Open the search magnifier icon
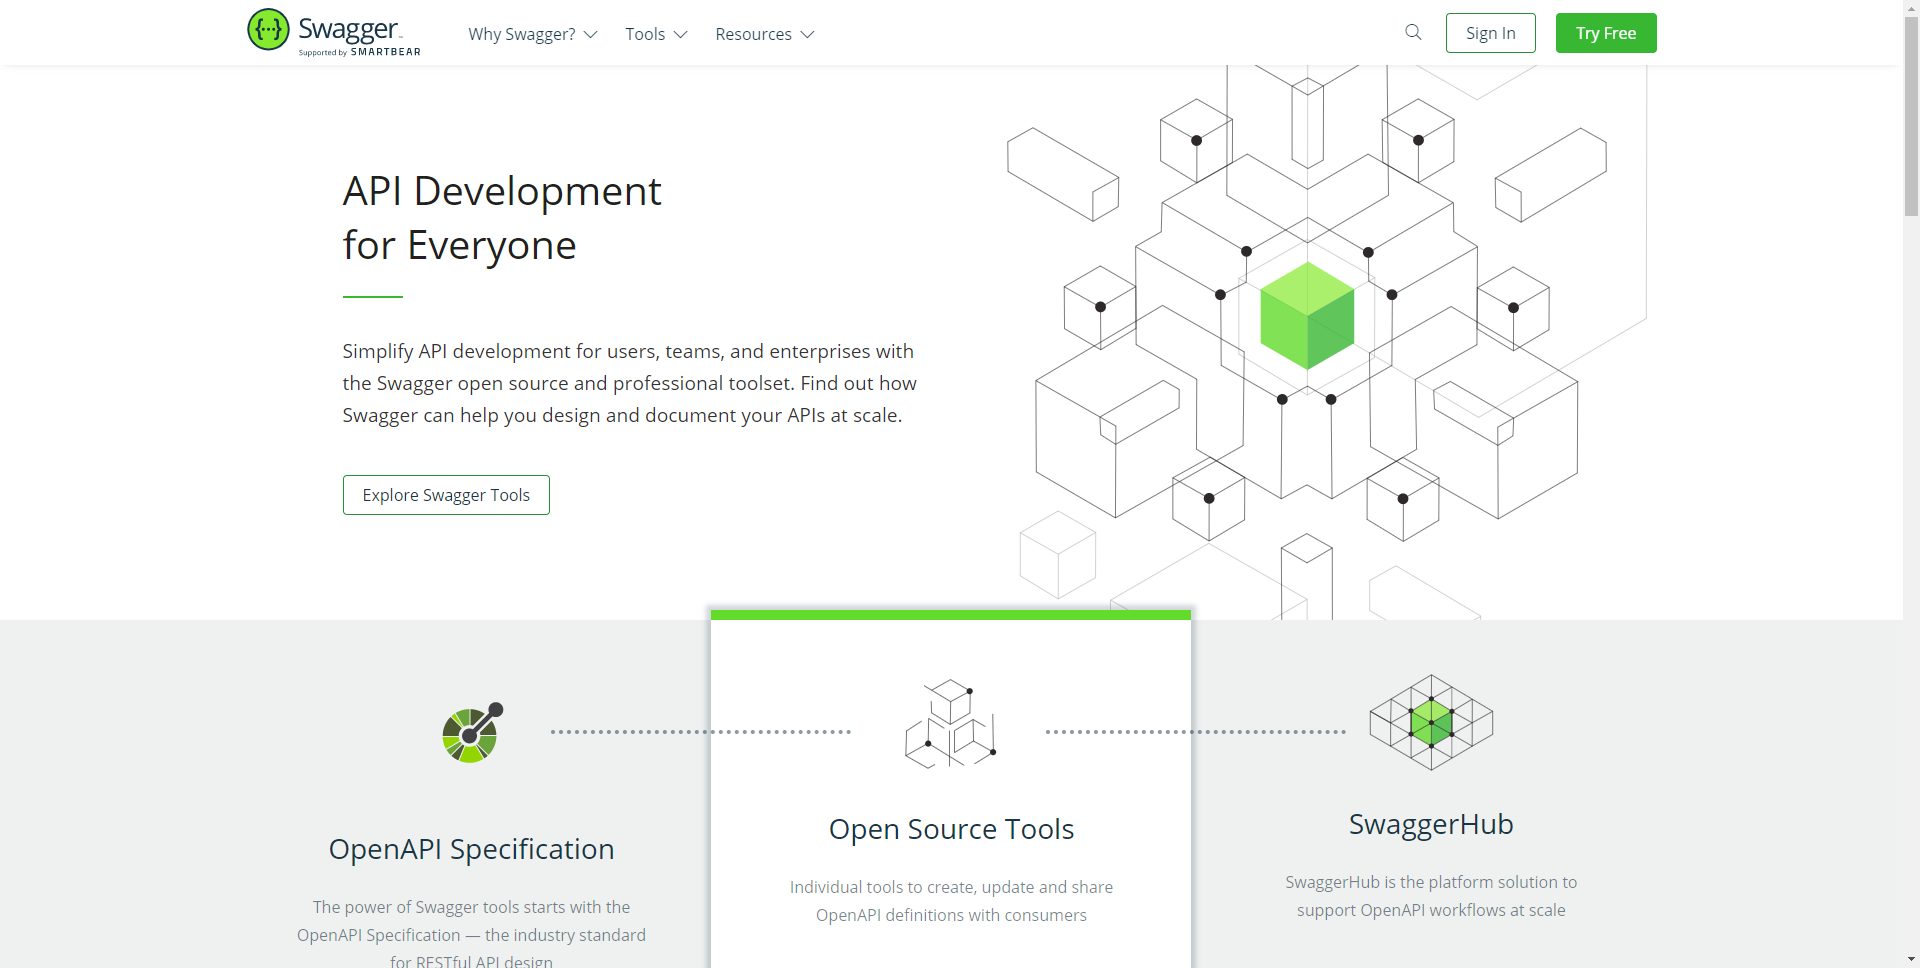Viewport: 1920px width, 968px height. pos(1413,32)
